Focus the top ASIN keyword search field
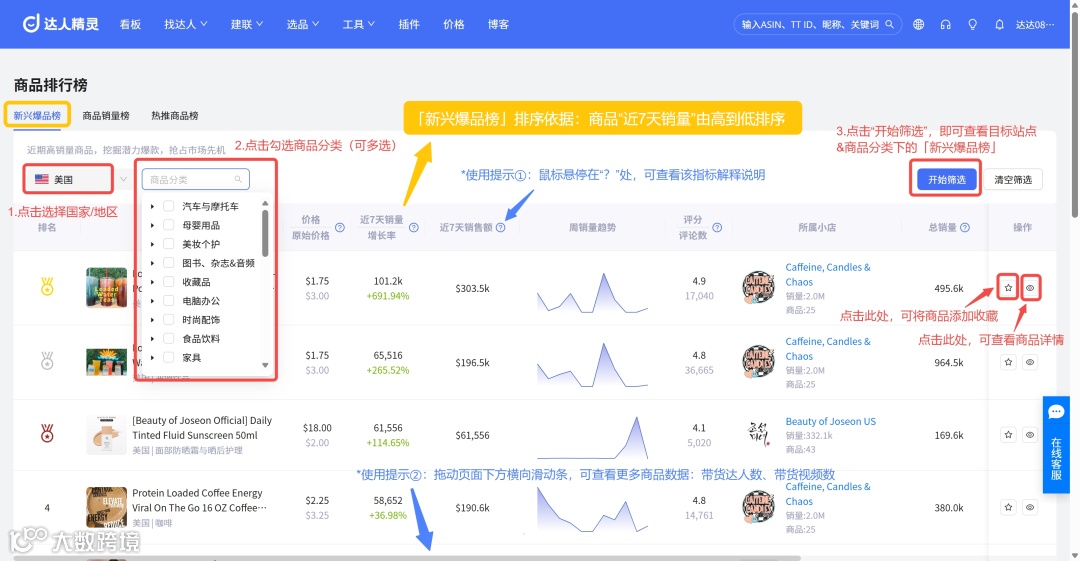This screenshot has height=561, width=1080. click(818, 24)
